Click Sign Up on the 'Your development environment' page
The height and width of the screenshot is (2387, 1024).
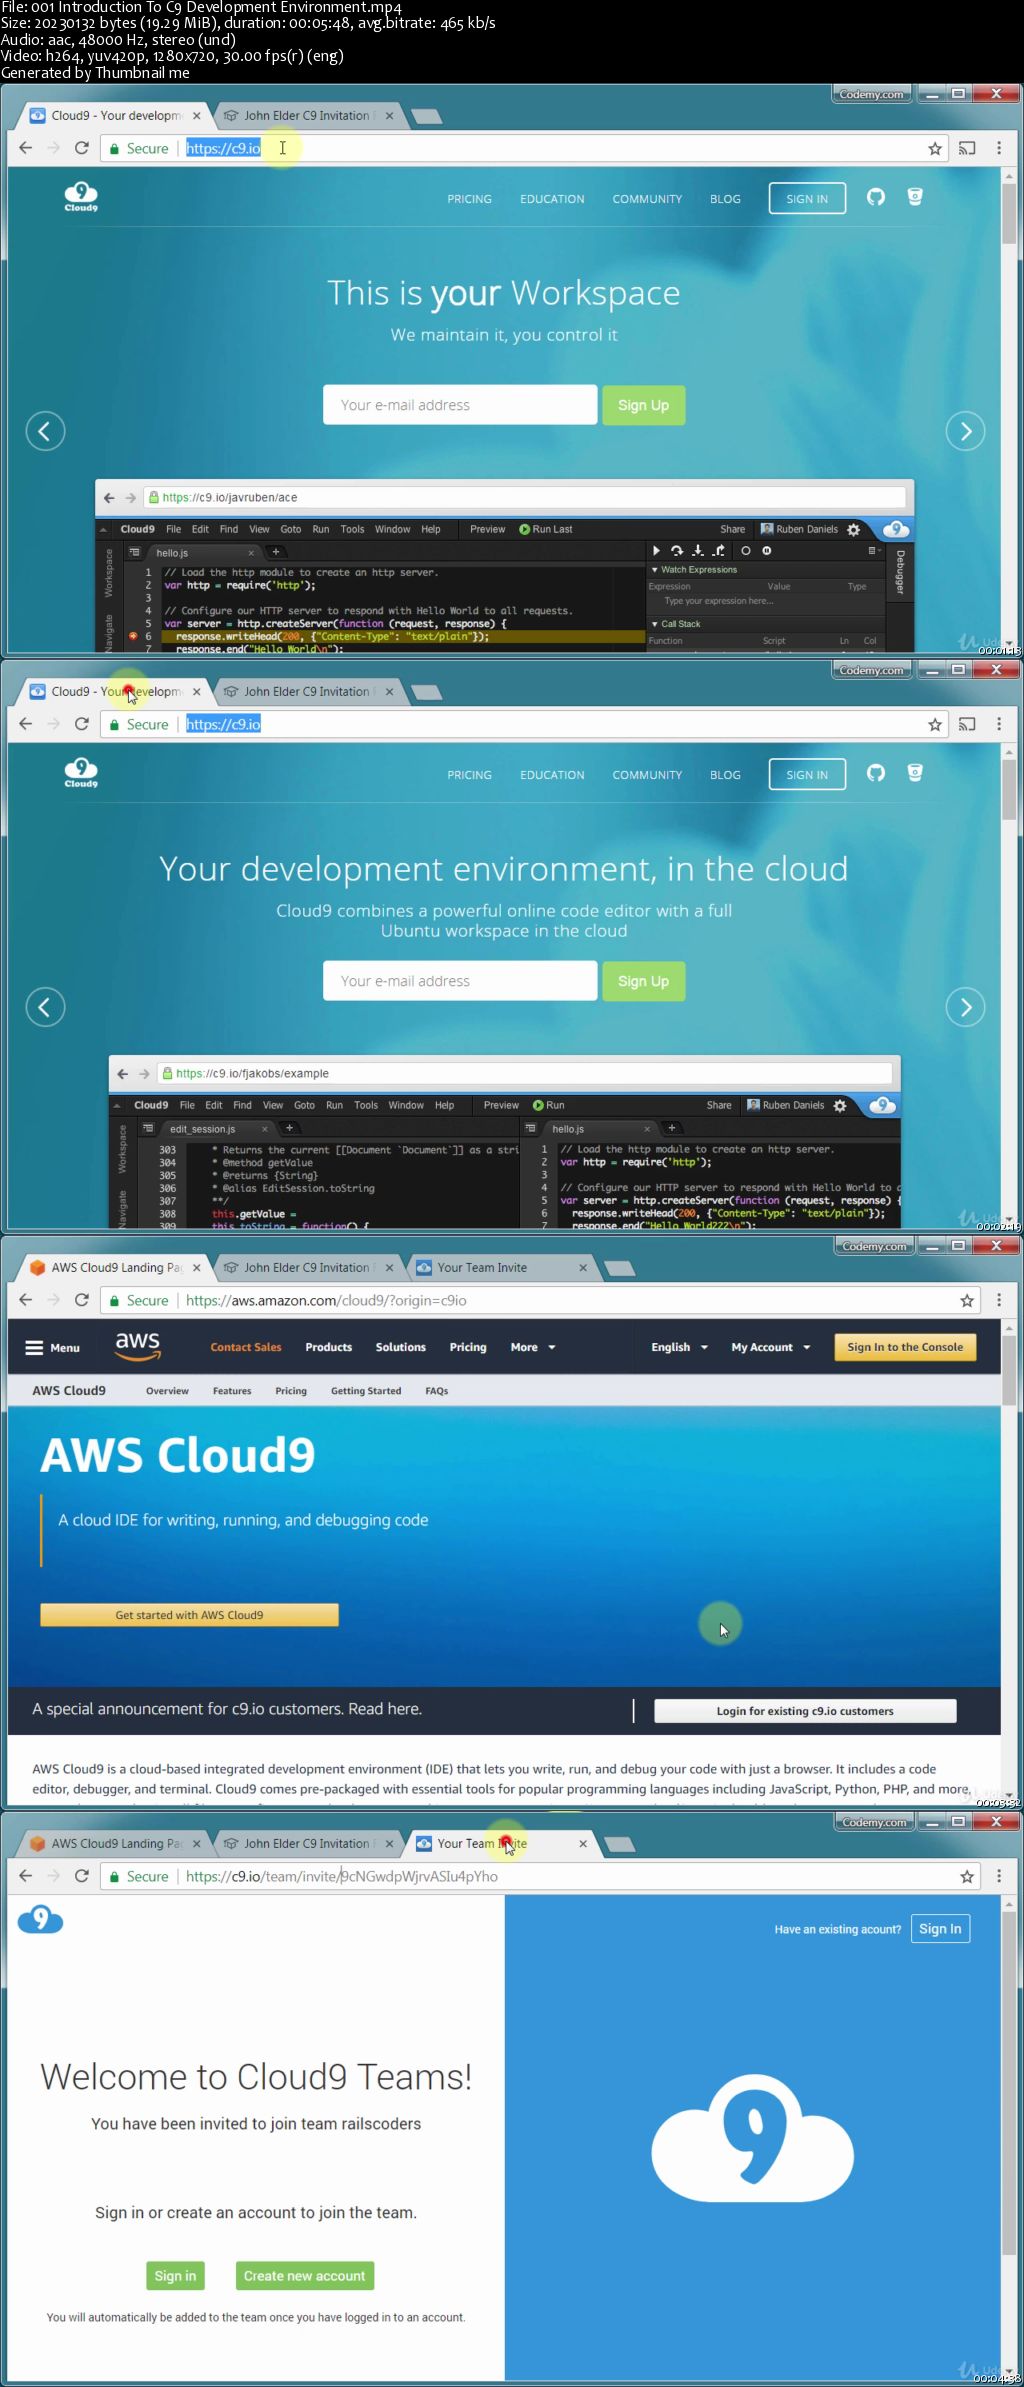(643, 981)
